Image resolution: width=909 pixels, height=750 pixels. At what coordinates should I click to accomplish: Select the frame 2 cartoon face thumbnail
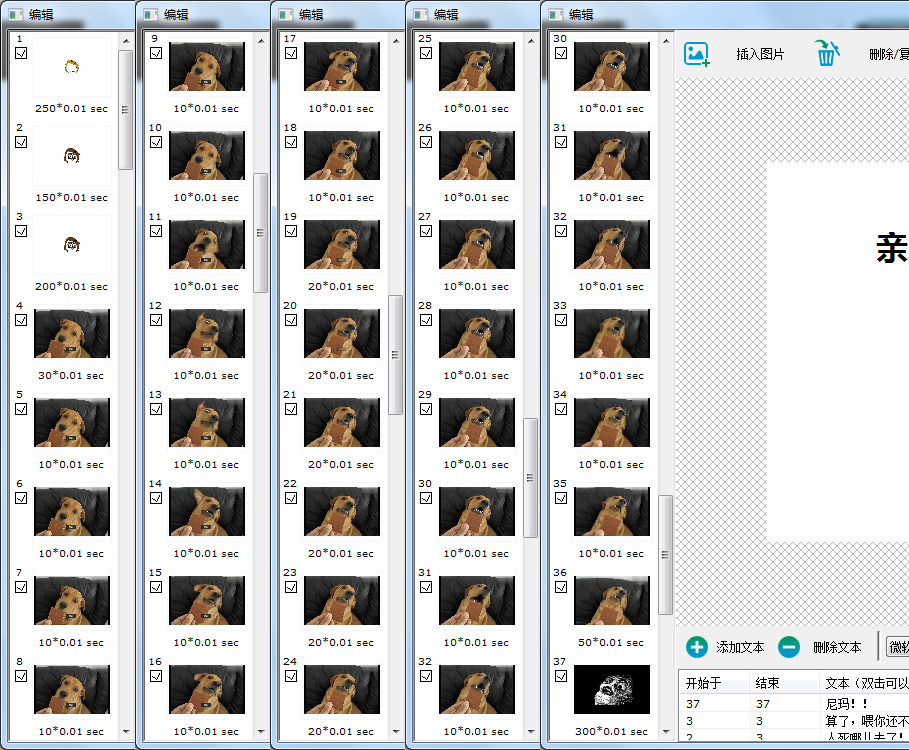(x=71, y=156)
